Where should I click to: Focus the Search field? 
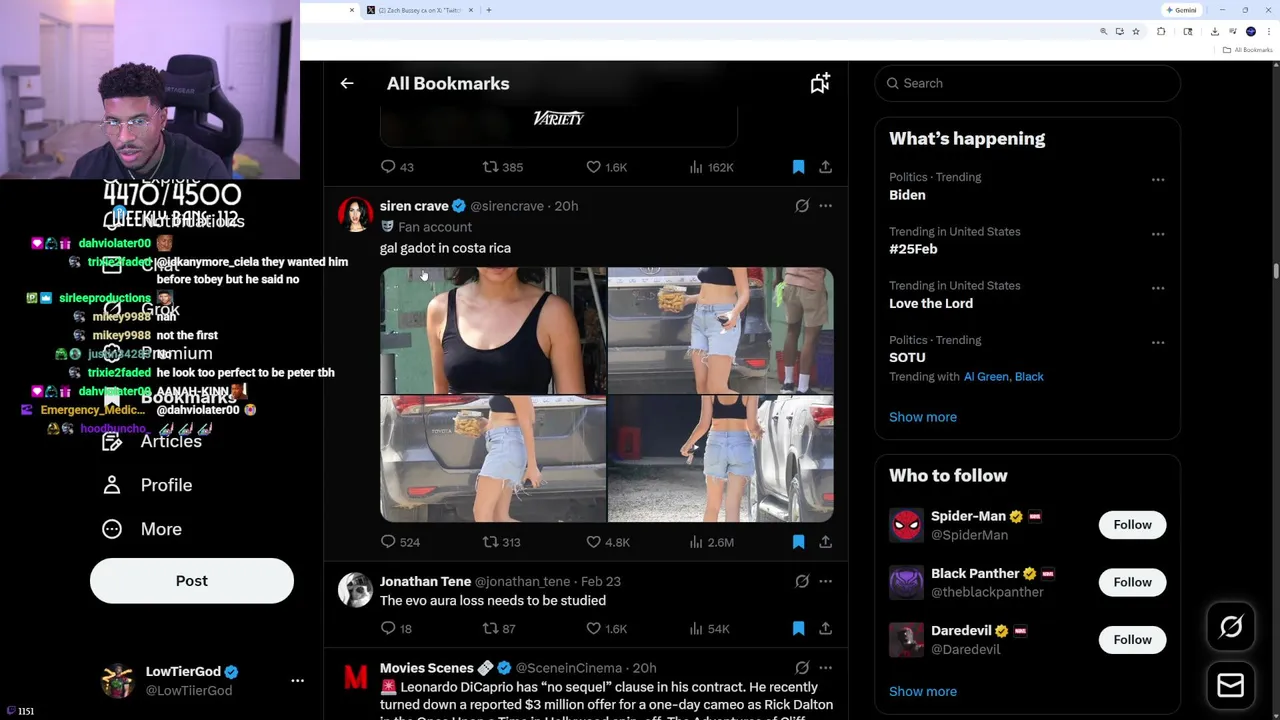pos(1028,83)
